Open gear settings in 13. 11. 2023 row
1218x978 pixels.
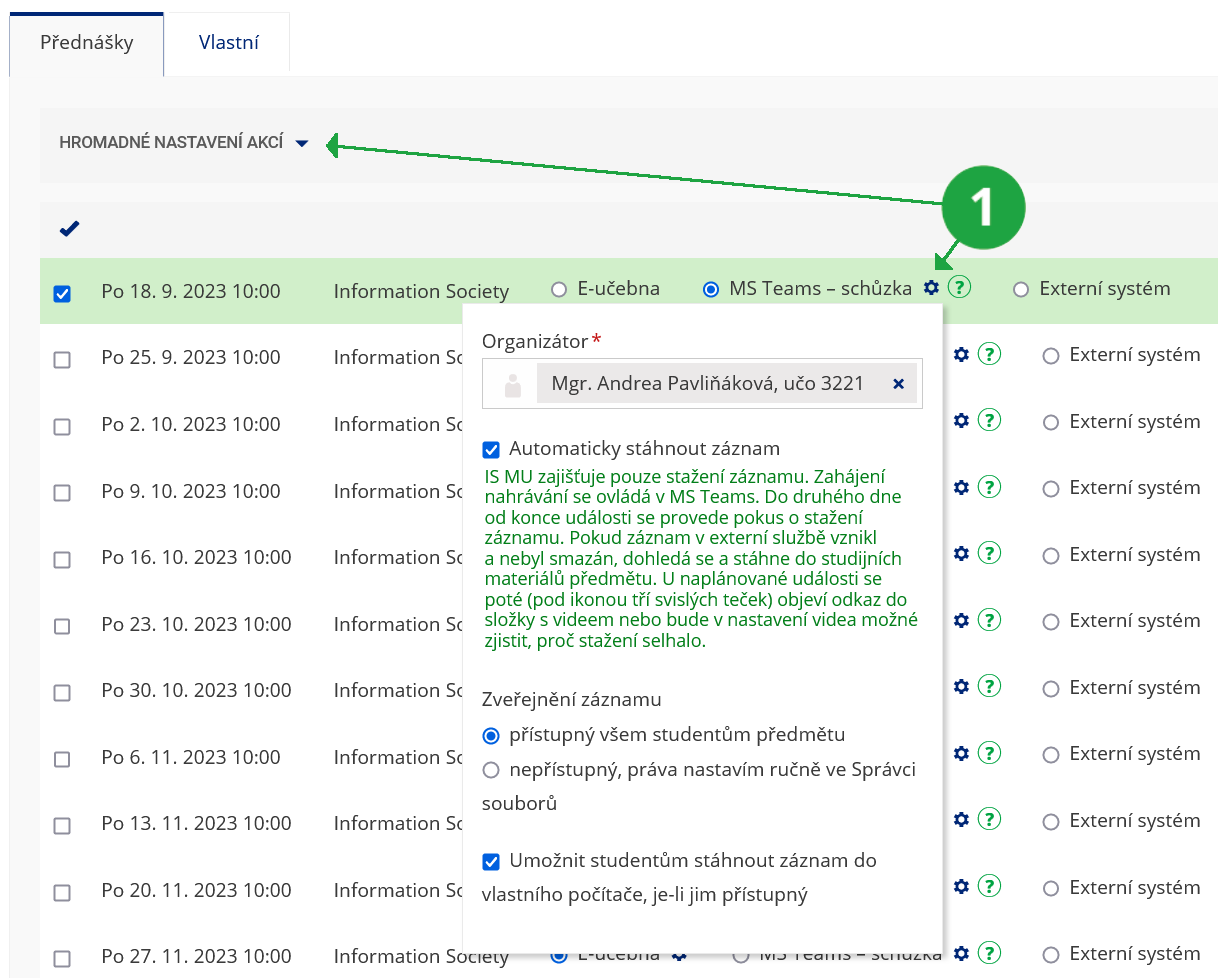(961, 820)
